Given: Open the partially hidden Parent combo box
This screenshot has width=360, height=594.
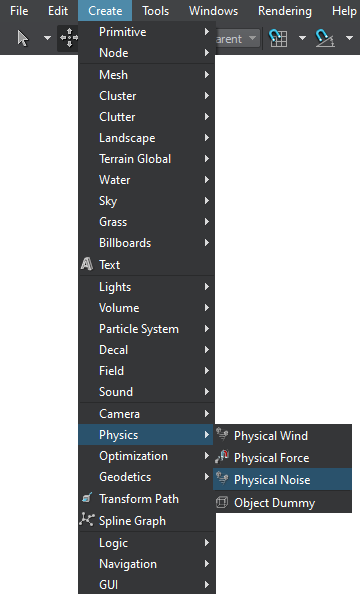Looking at the screenshot, I should (x=237, y=39).
